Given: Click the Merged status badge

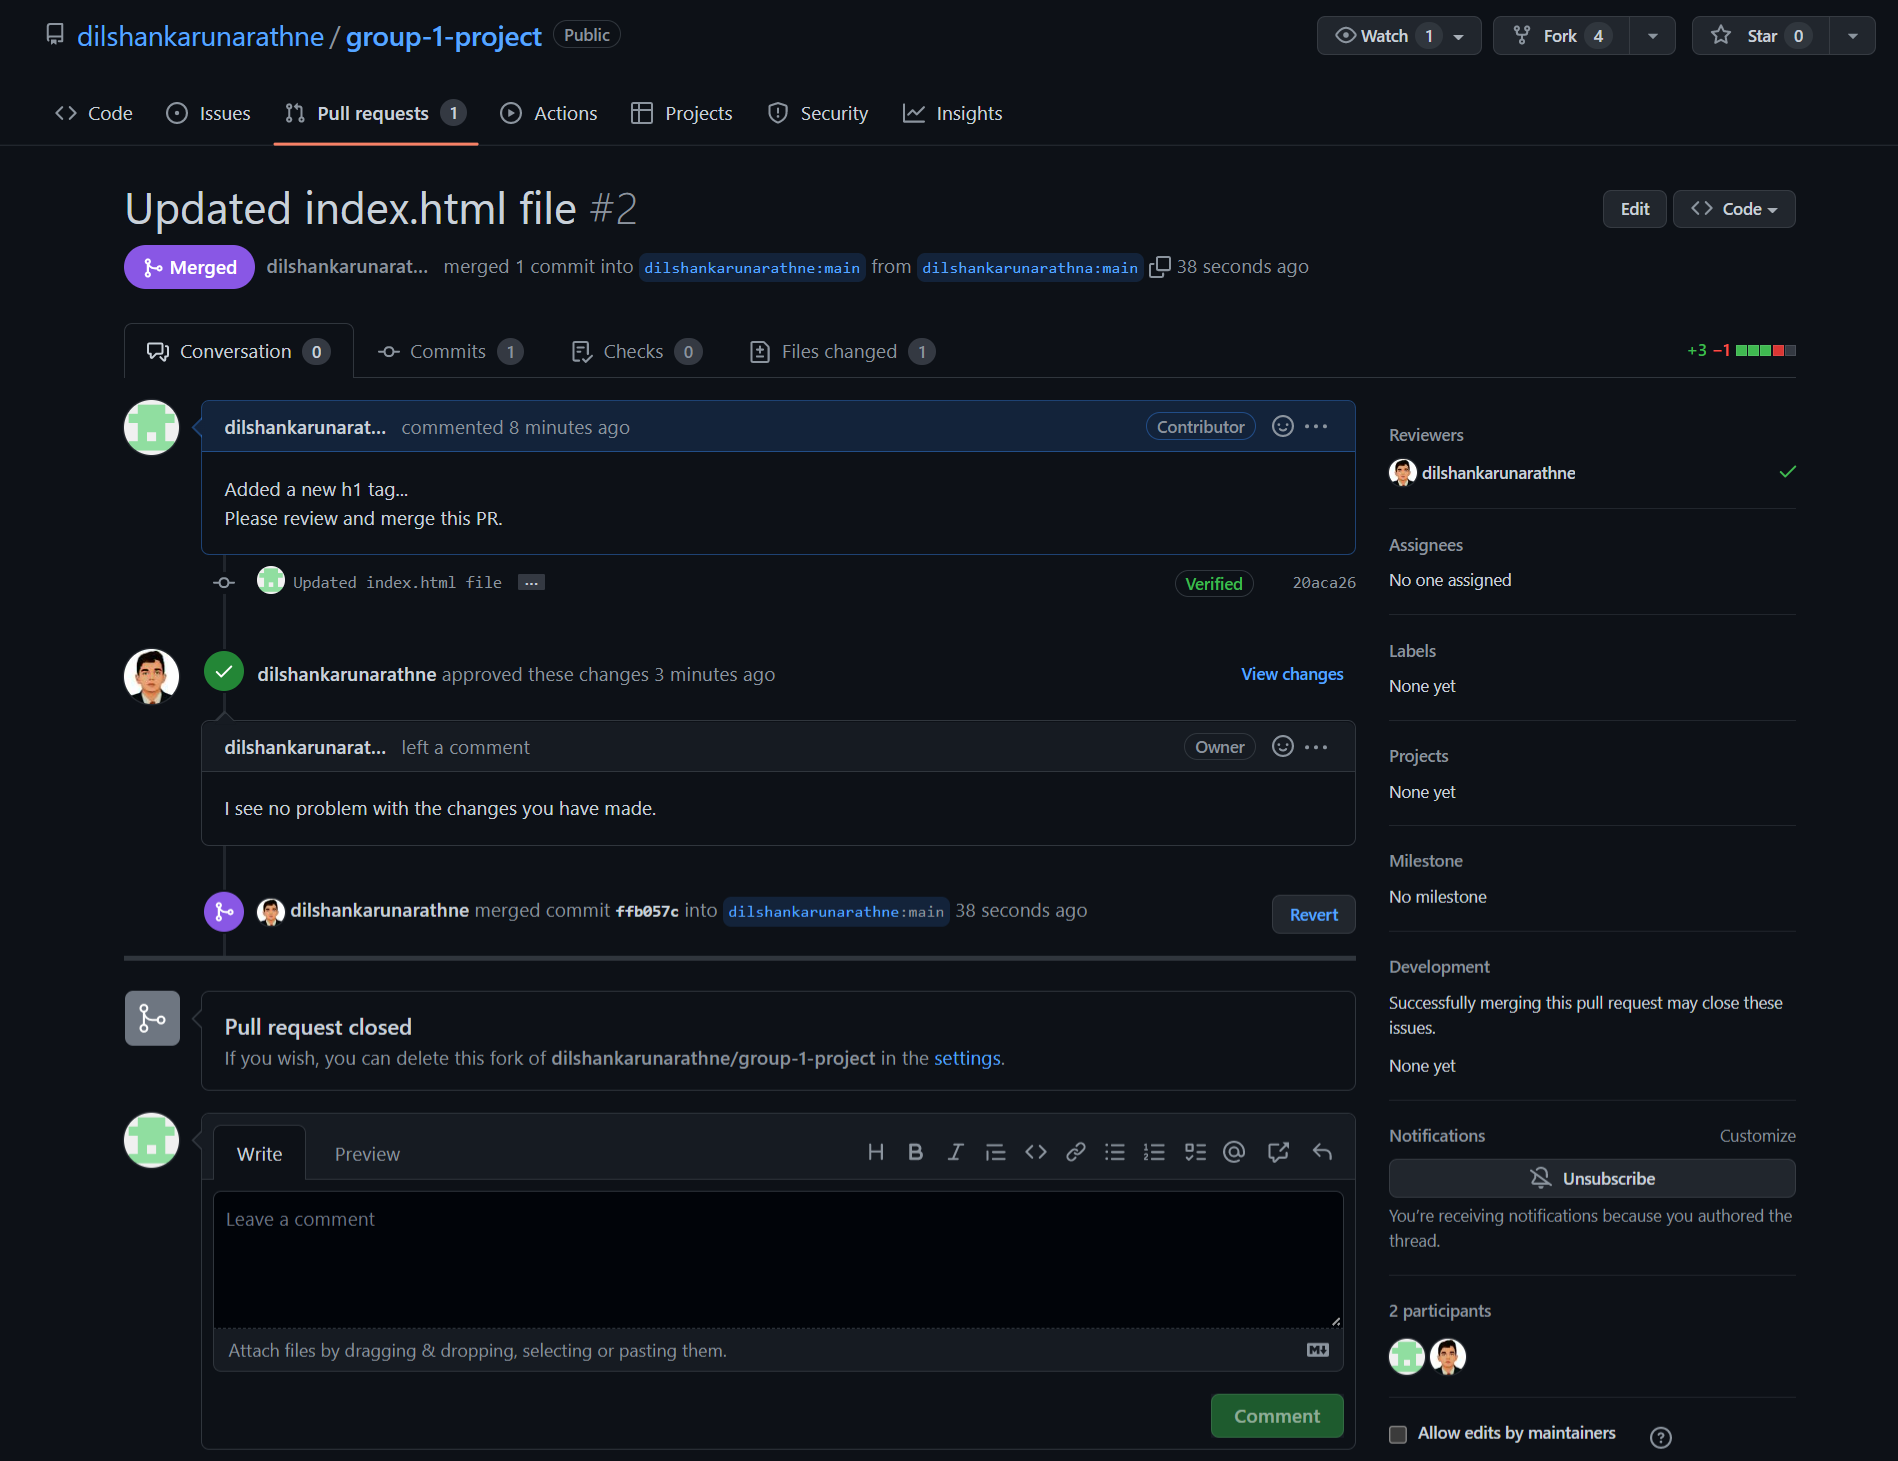Looking at the screenshot, I should (189, 267).
